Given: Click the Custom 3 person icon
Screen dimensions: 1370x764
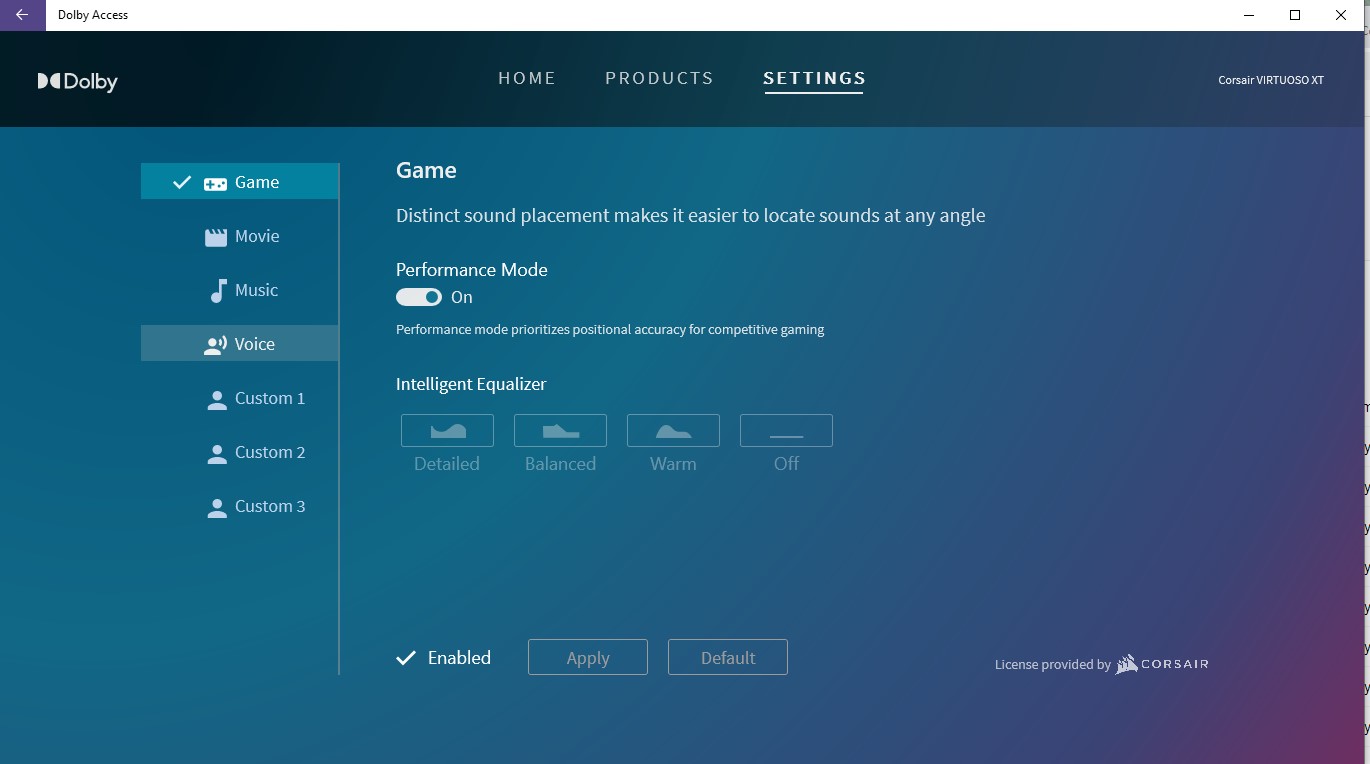Looking at the screenshot, I should point(216,508).
